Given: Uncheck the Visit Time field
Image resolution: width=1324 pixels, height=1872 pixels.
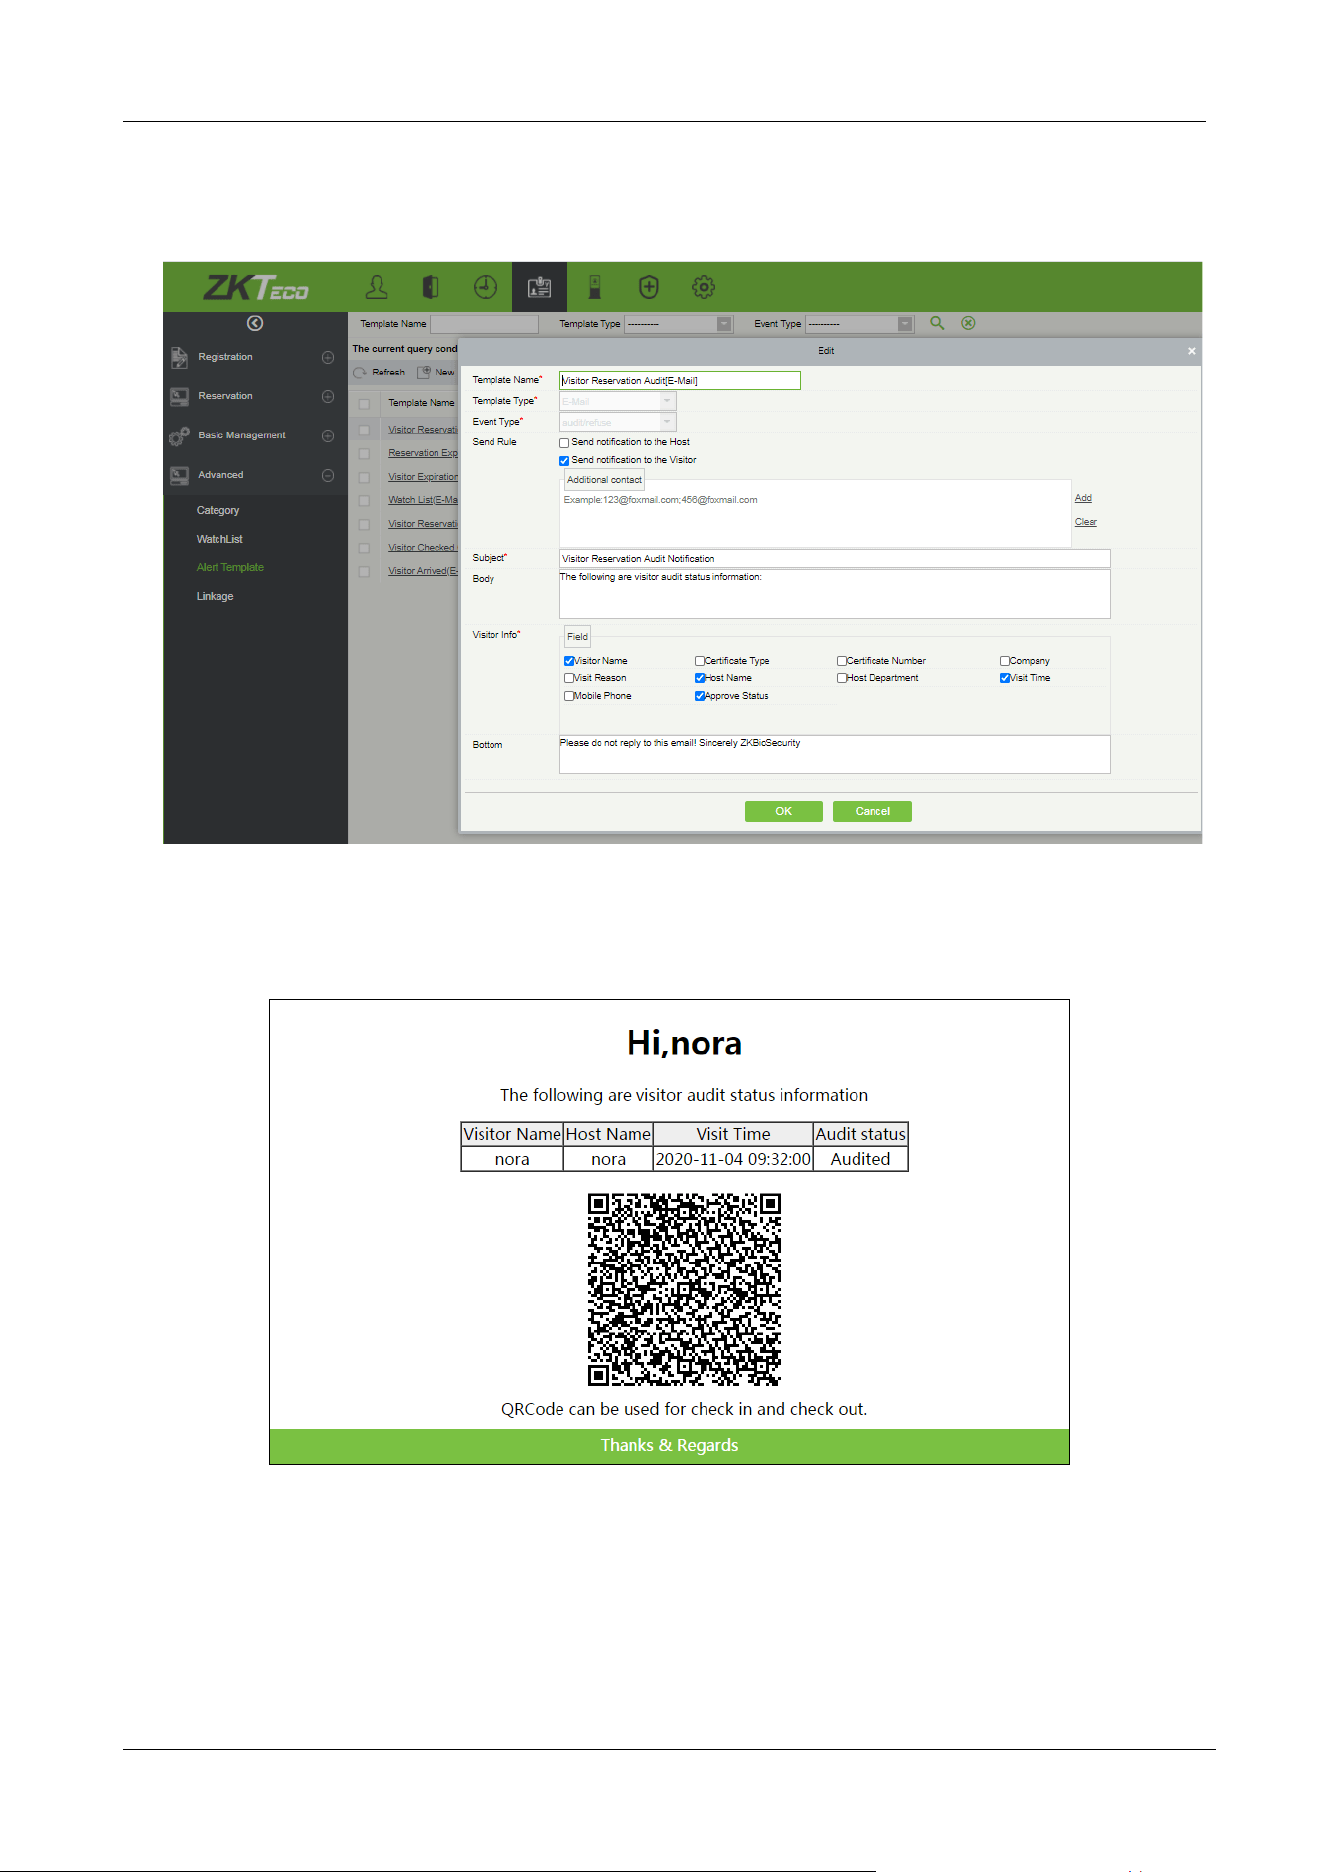Looking at the screenshot, I should pos(1005,678).
